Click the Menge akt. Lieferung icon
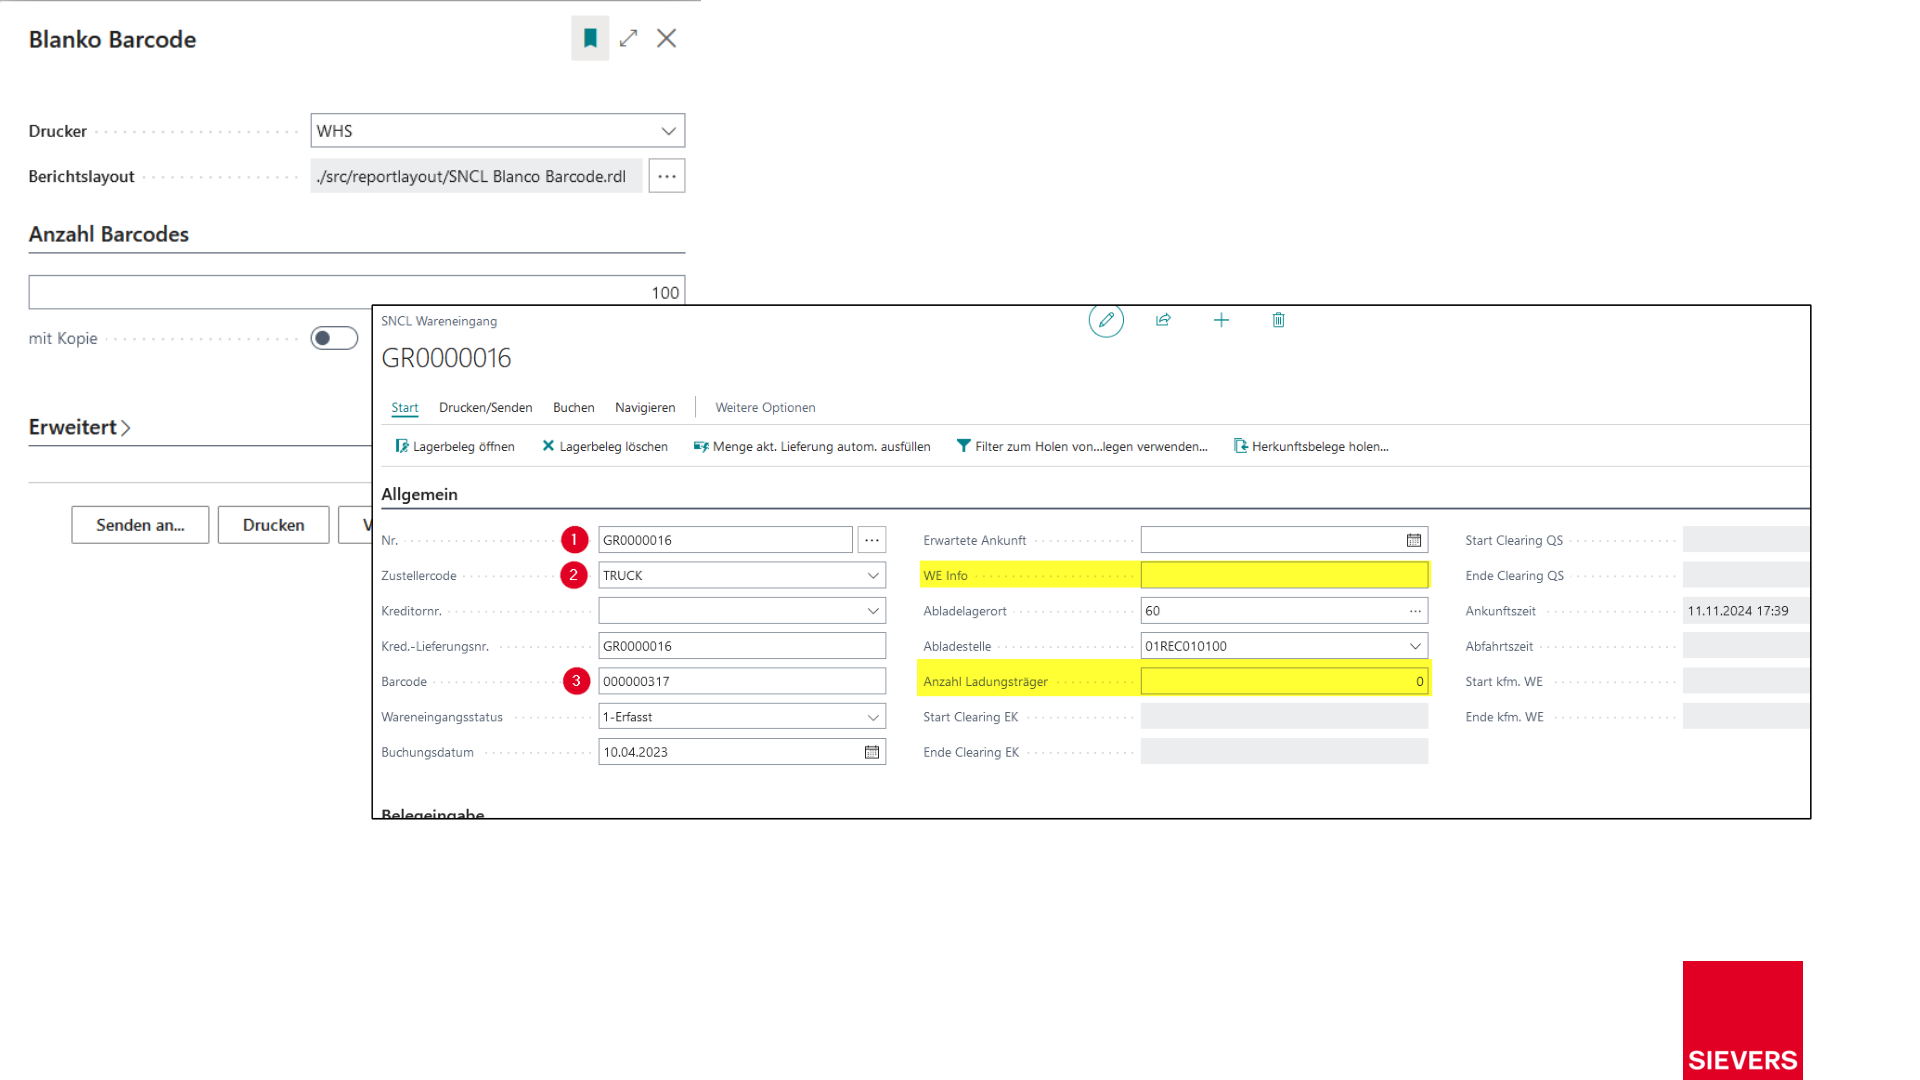This screenshot has width=1920, height=1080. tap(701, 446)
